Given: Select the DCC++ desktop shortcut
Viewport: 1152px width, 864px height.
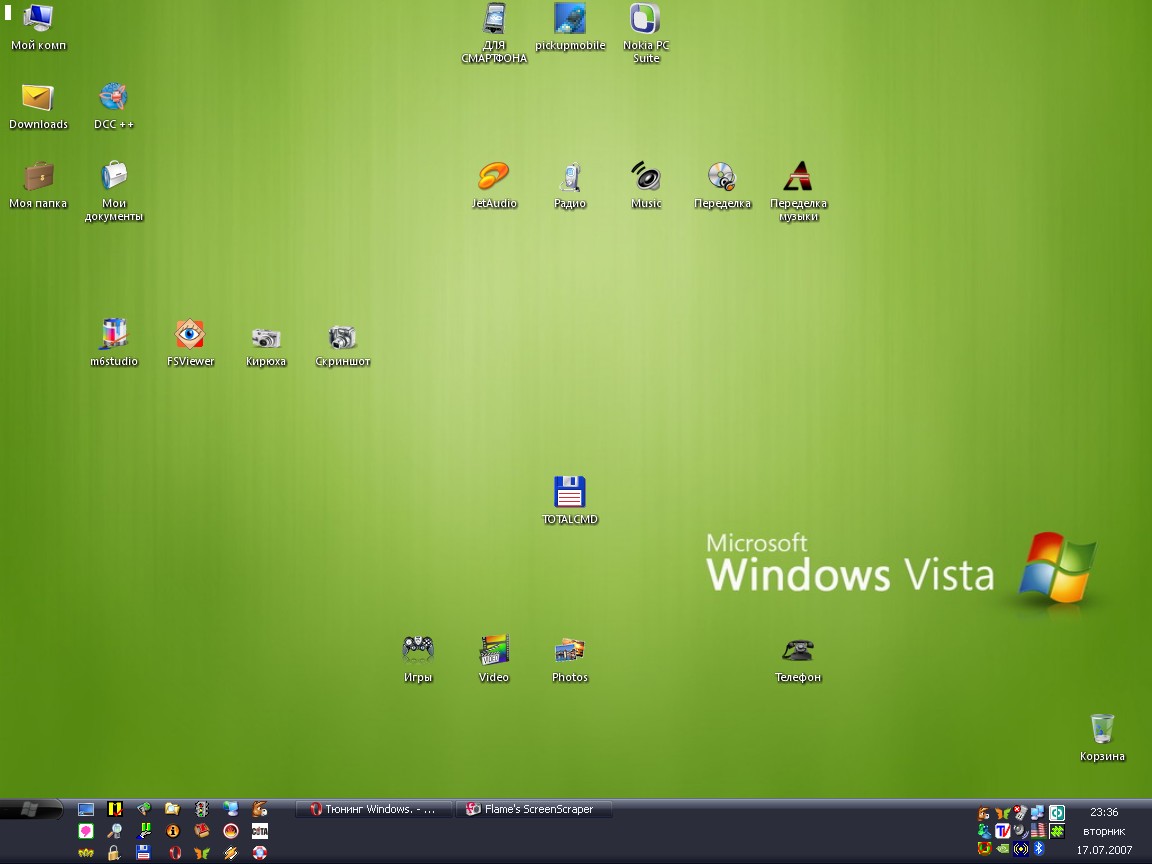Looking at the screenshot, I should coord(114,98).
